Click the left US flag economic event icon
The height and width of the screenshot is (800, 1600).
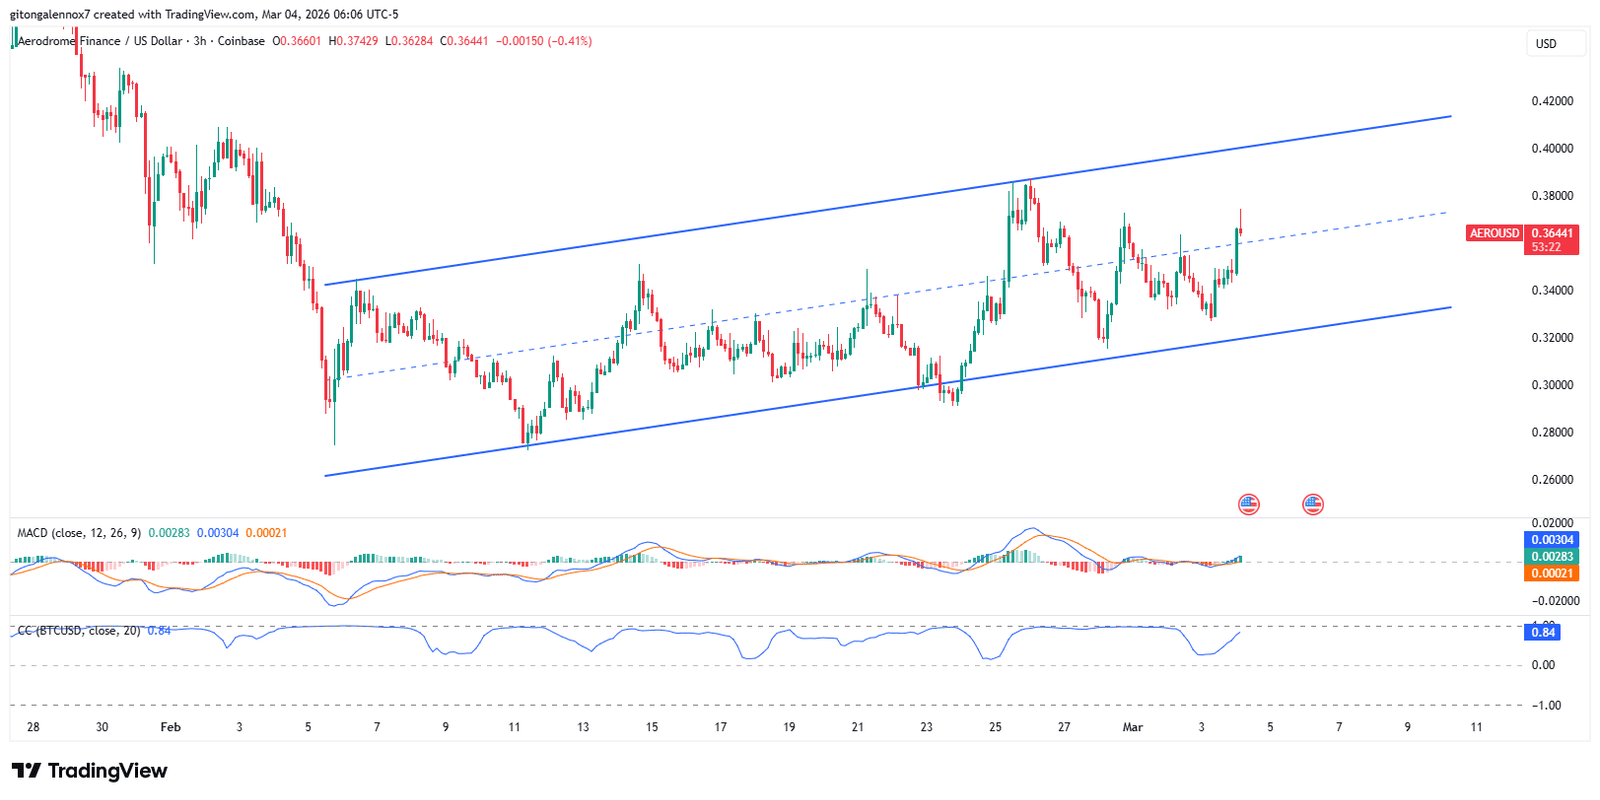1248,504
